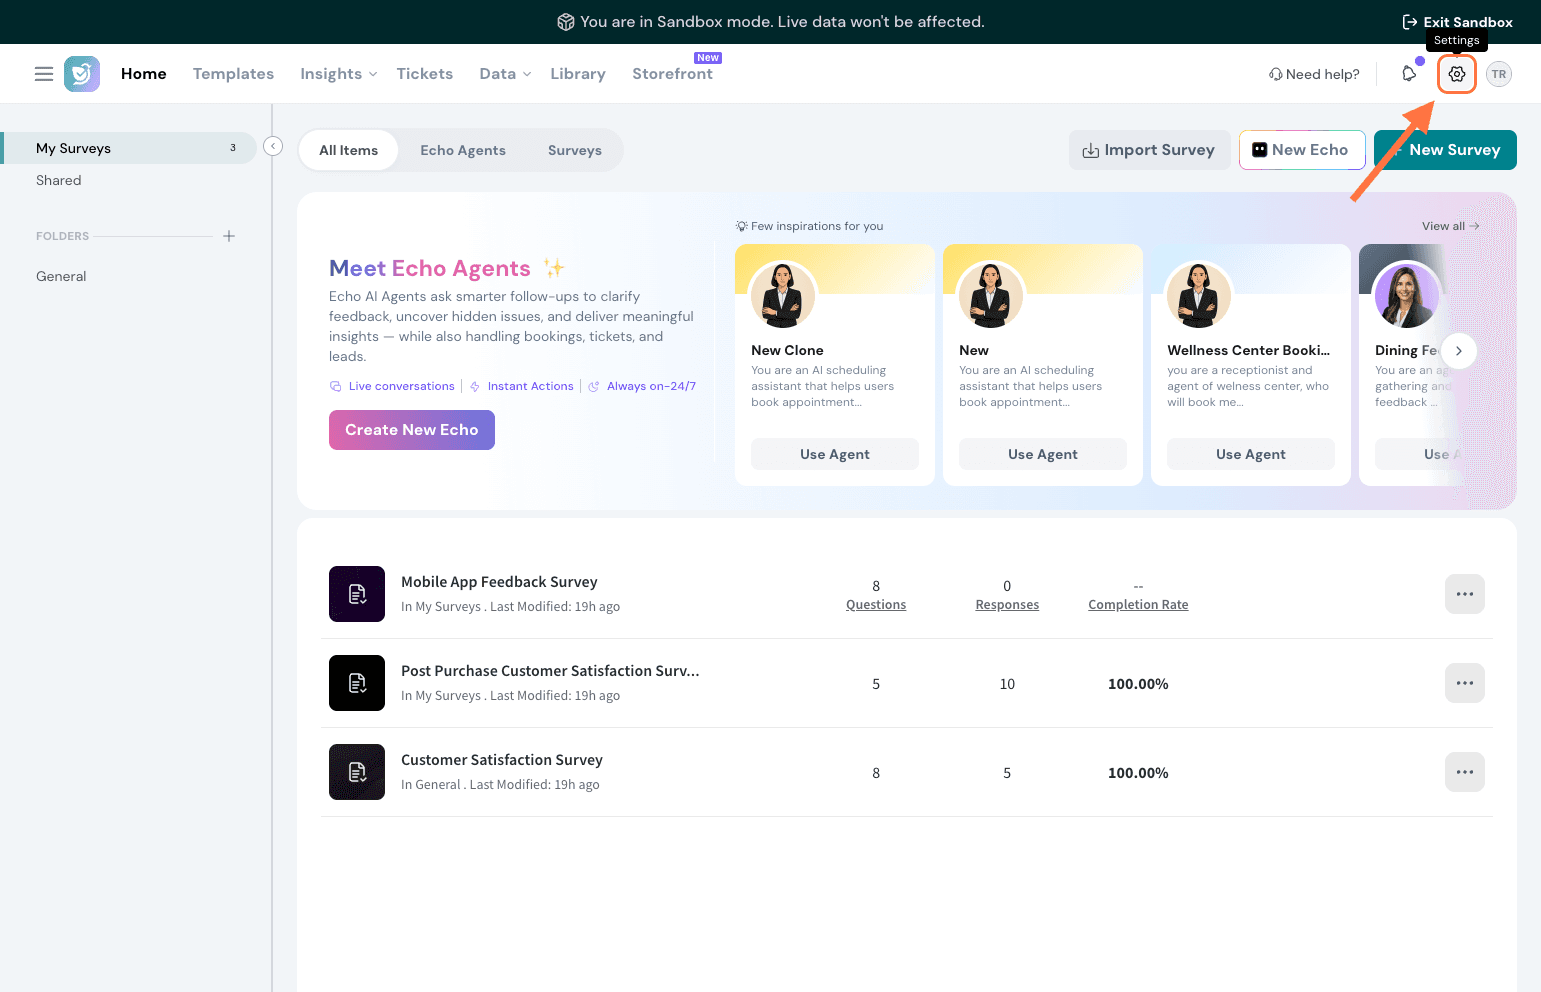Click the Import Survey button
The image size is (1541, 992).
click(x=1149, y=150)
